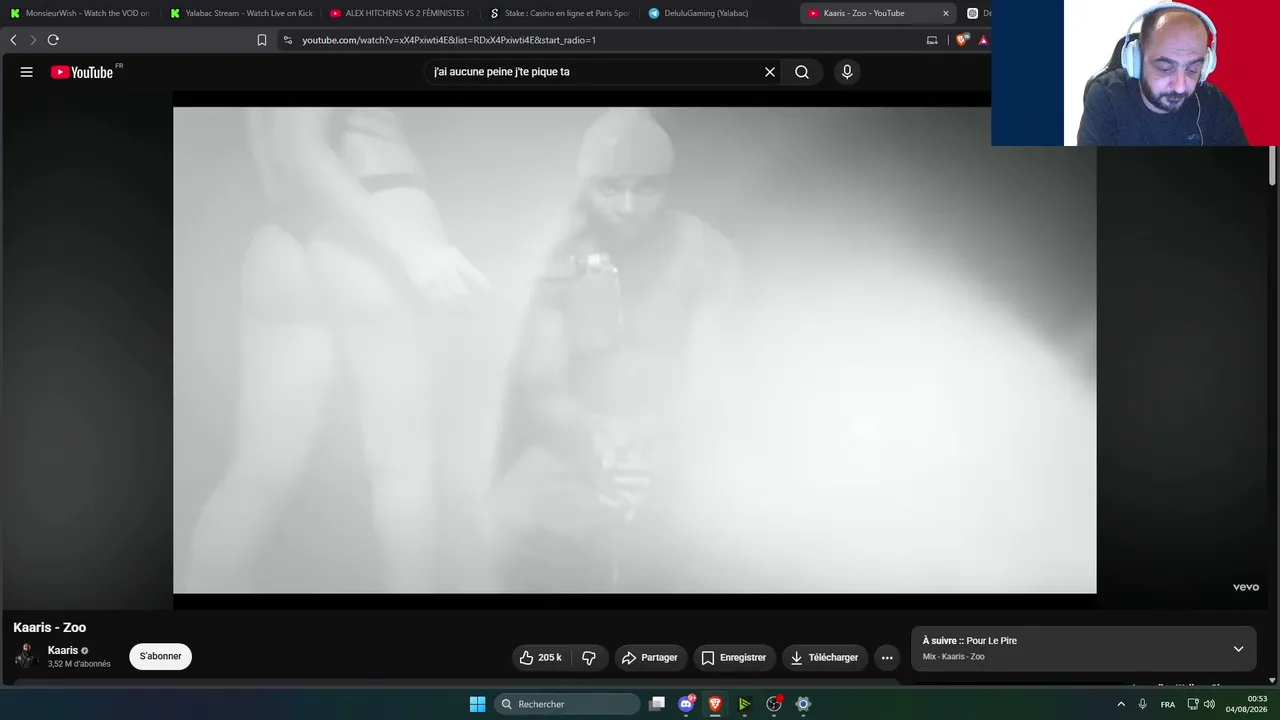Go forward in browser history
Image resolution: width=1280 pixels, height=720 pixels.
click(33, 40)
